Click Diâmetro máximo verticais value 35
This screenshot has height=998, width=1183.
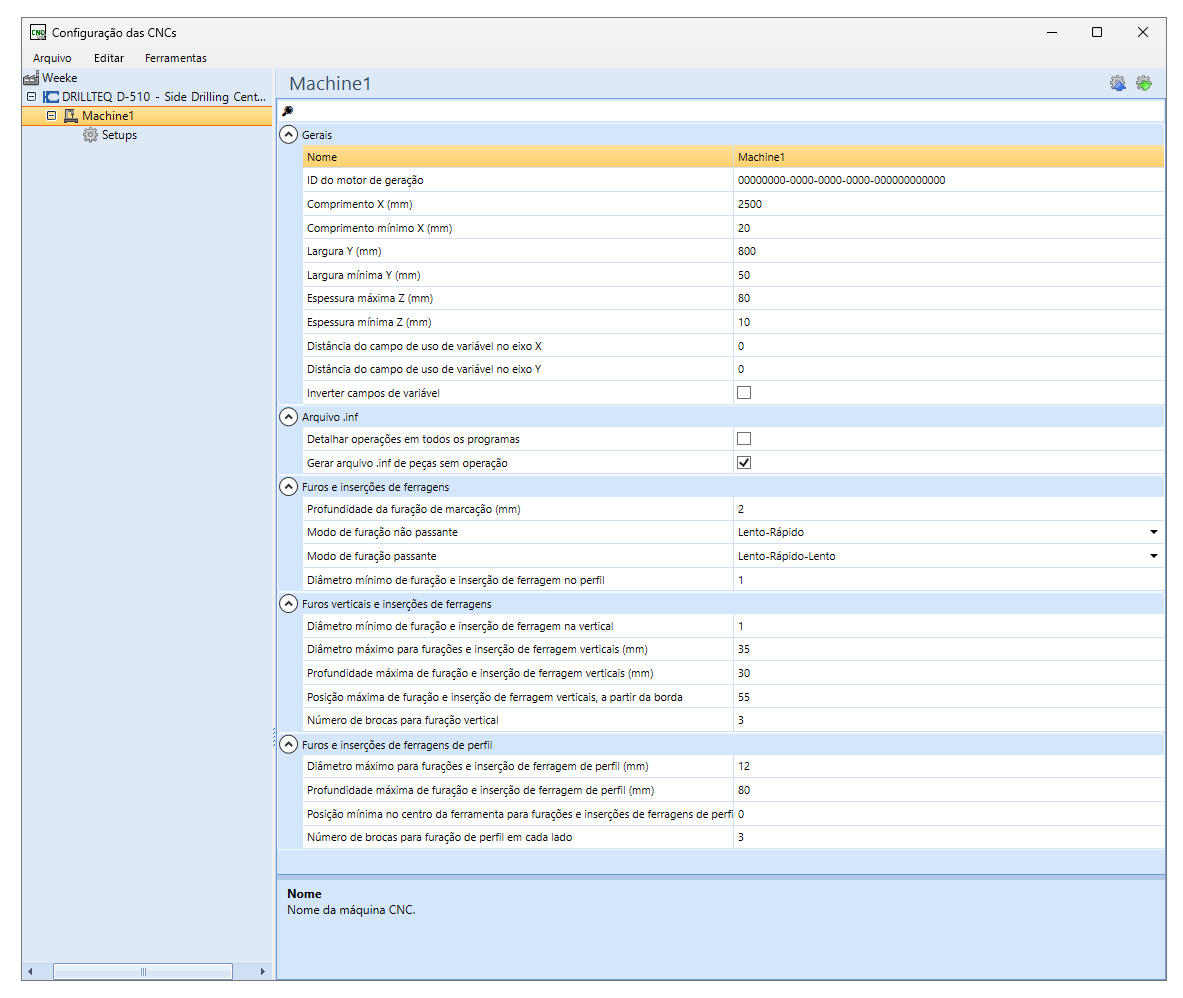pos(948,649)
